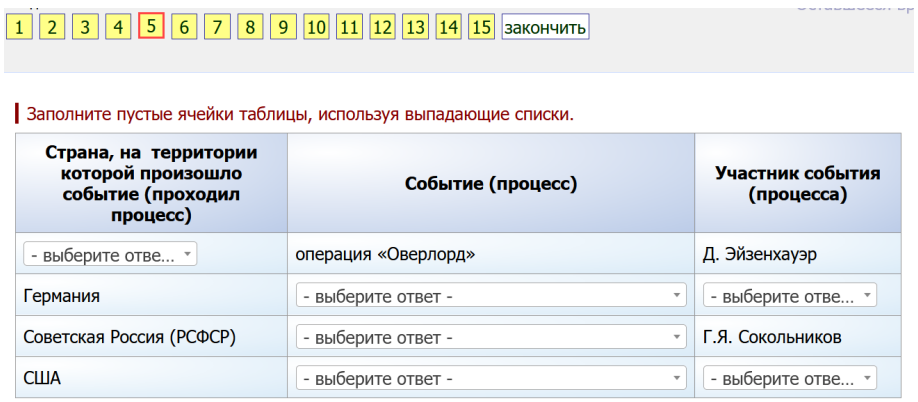Choose participant dropdown in the США row
The width and height of the screenshot is (918, 402).
coord(790,379)
